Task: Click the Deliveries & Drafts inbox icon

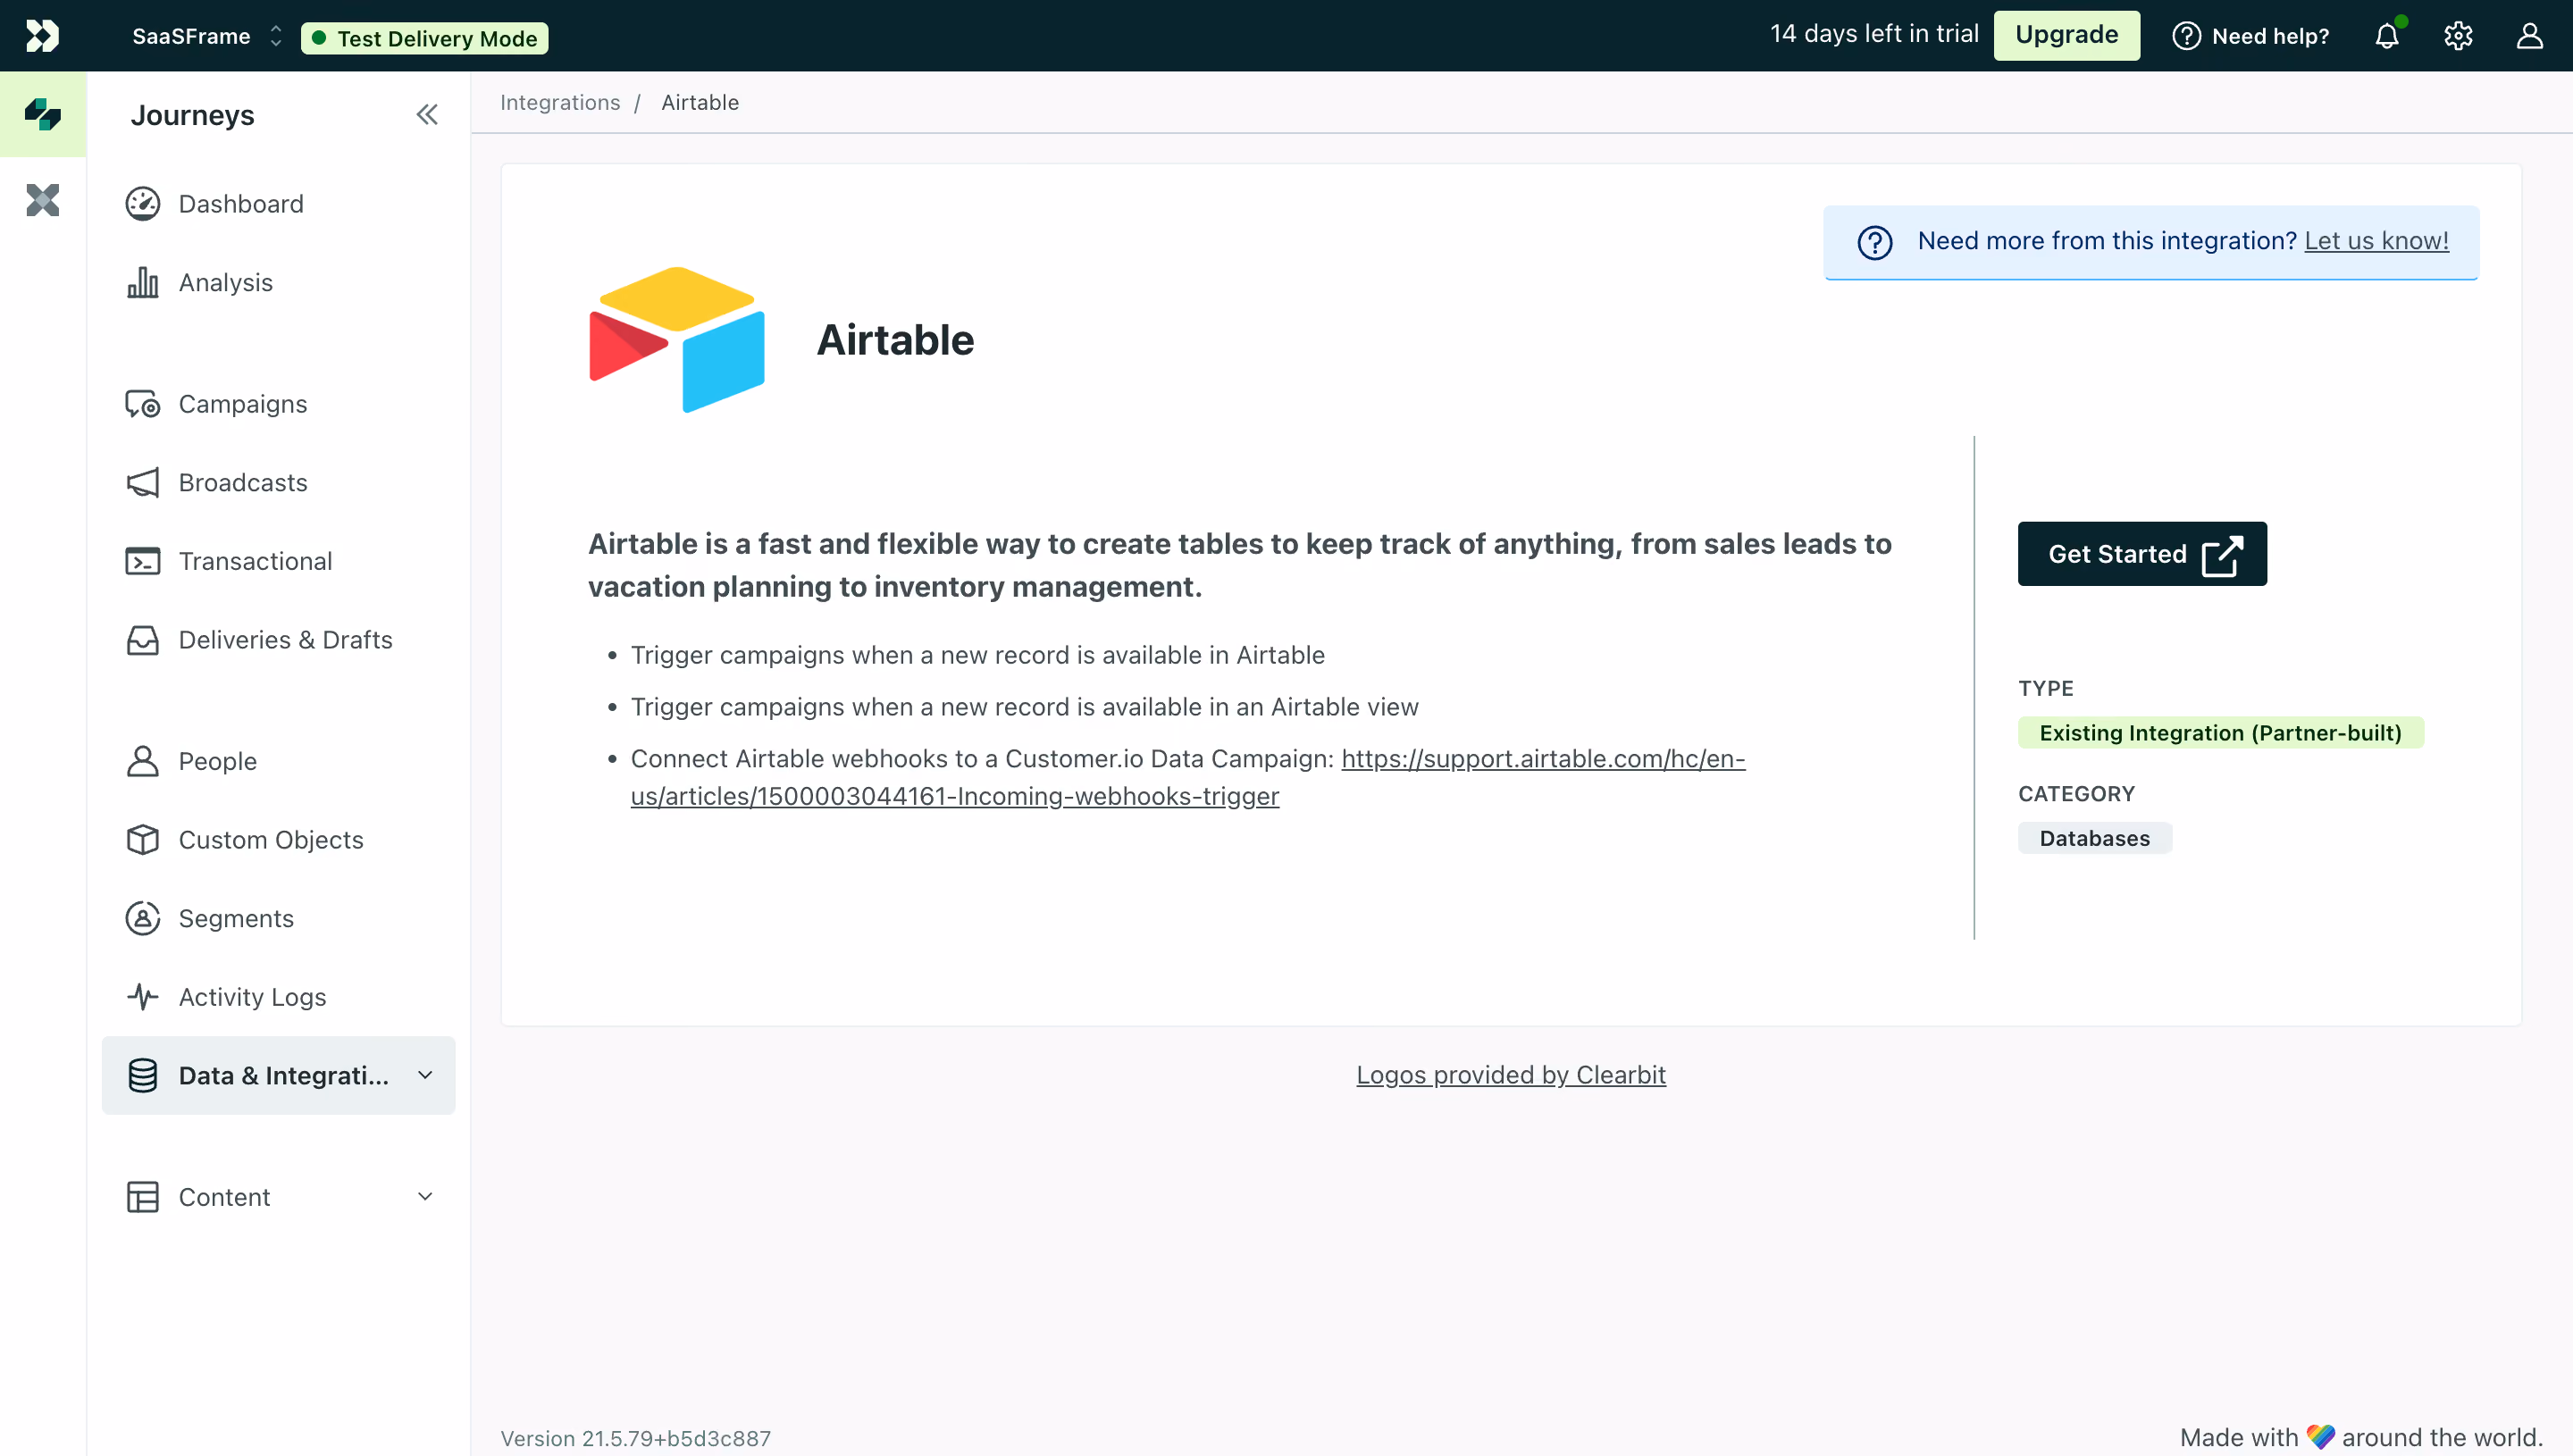Action: [142, 640]
